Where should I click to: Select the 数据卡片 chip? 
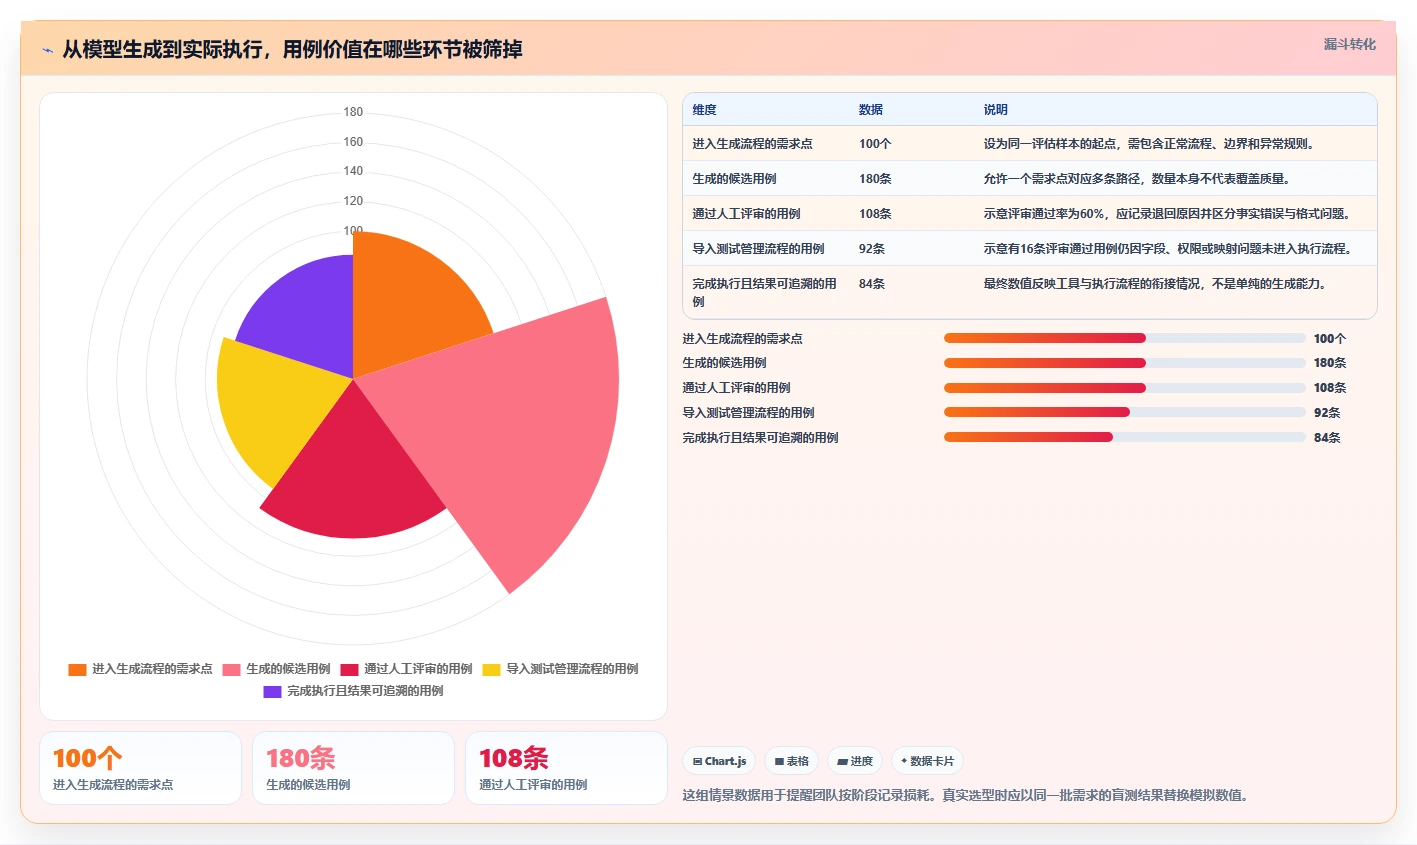point(927,761)
